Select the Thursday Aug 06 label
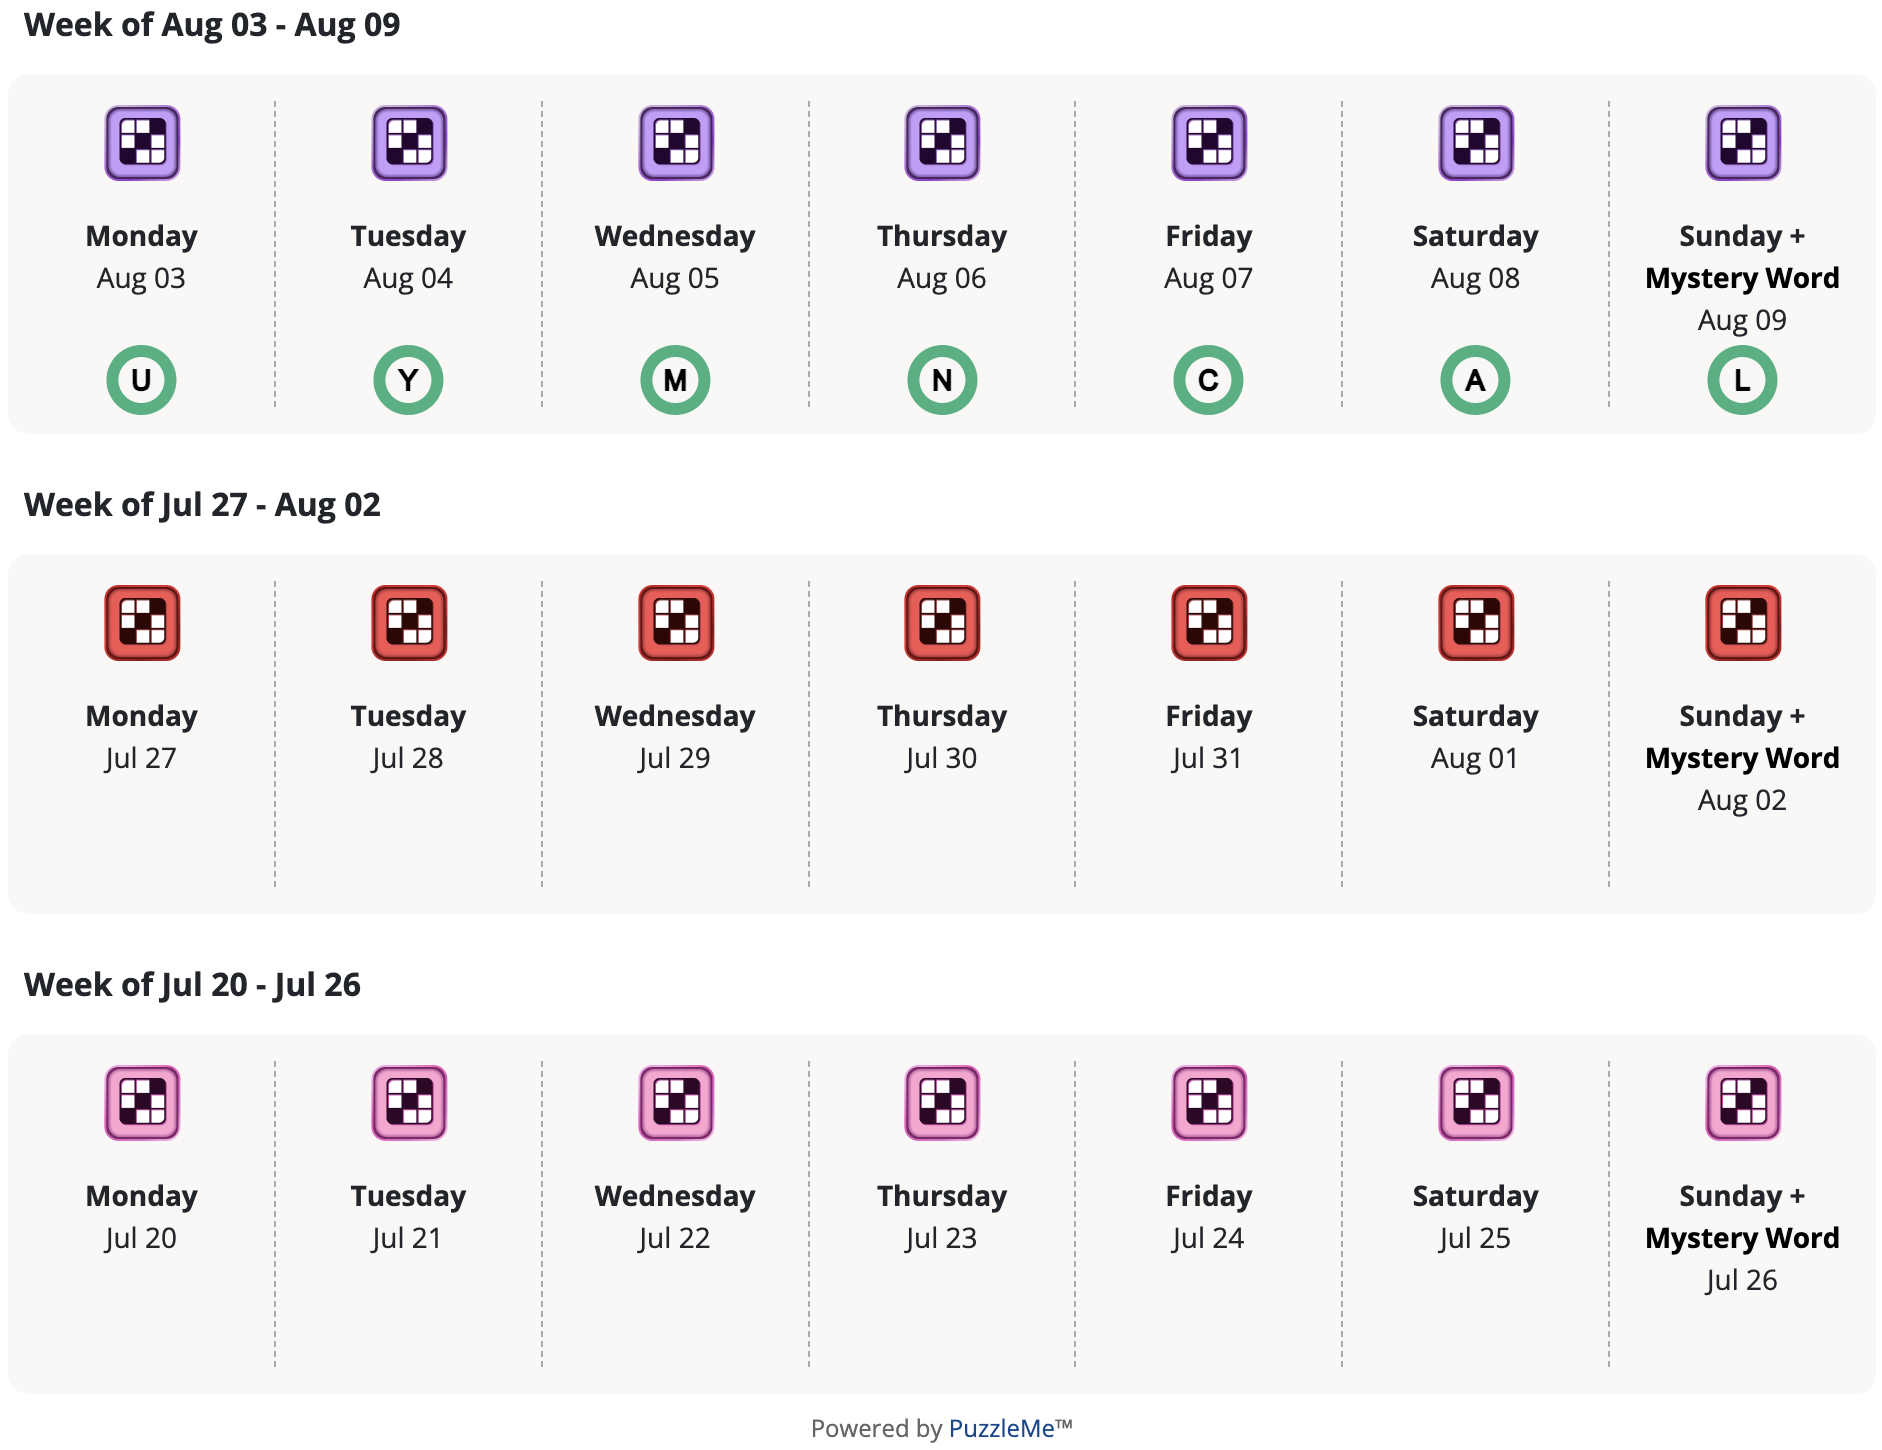This screenshot has width=1882, height=1450. pos(942,257)
